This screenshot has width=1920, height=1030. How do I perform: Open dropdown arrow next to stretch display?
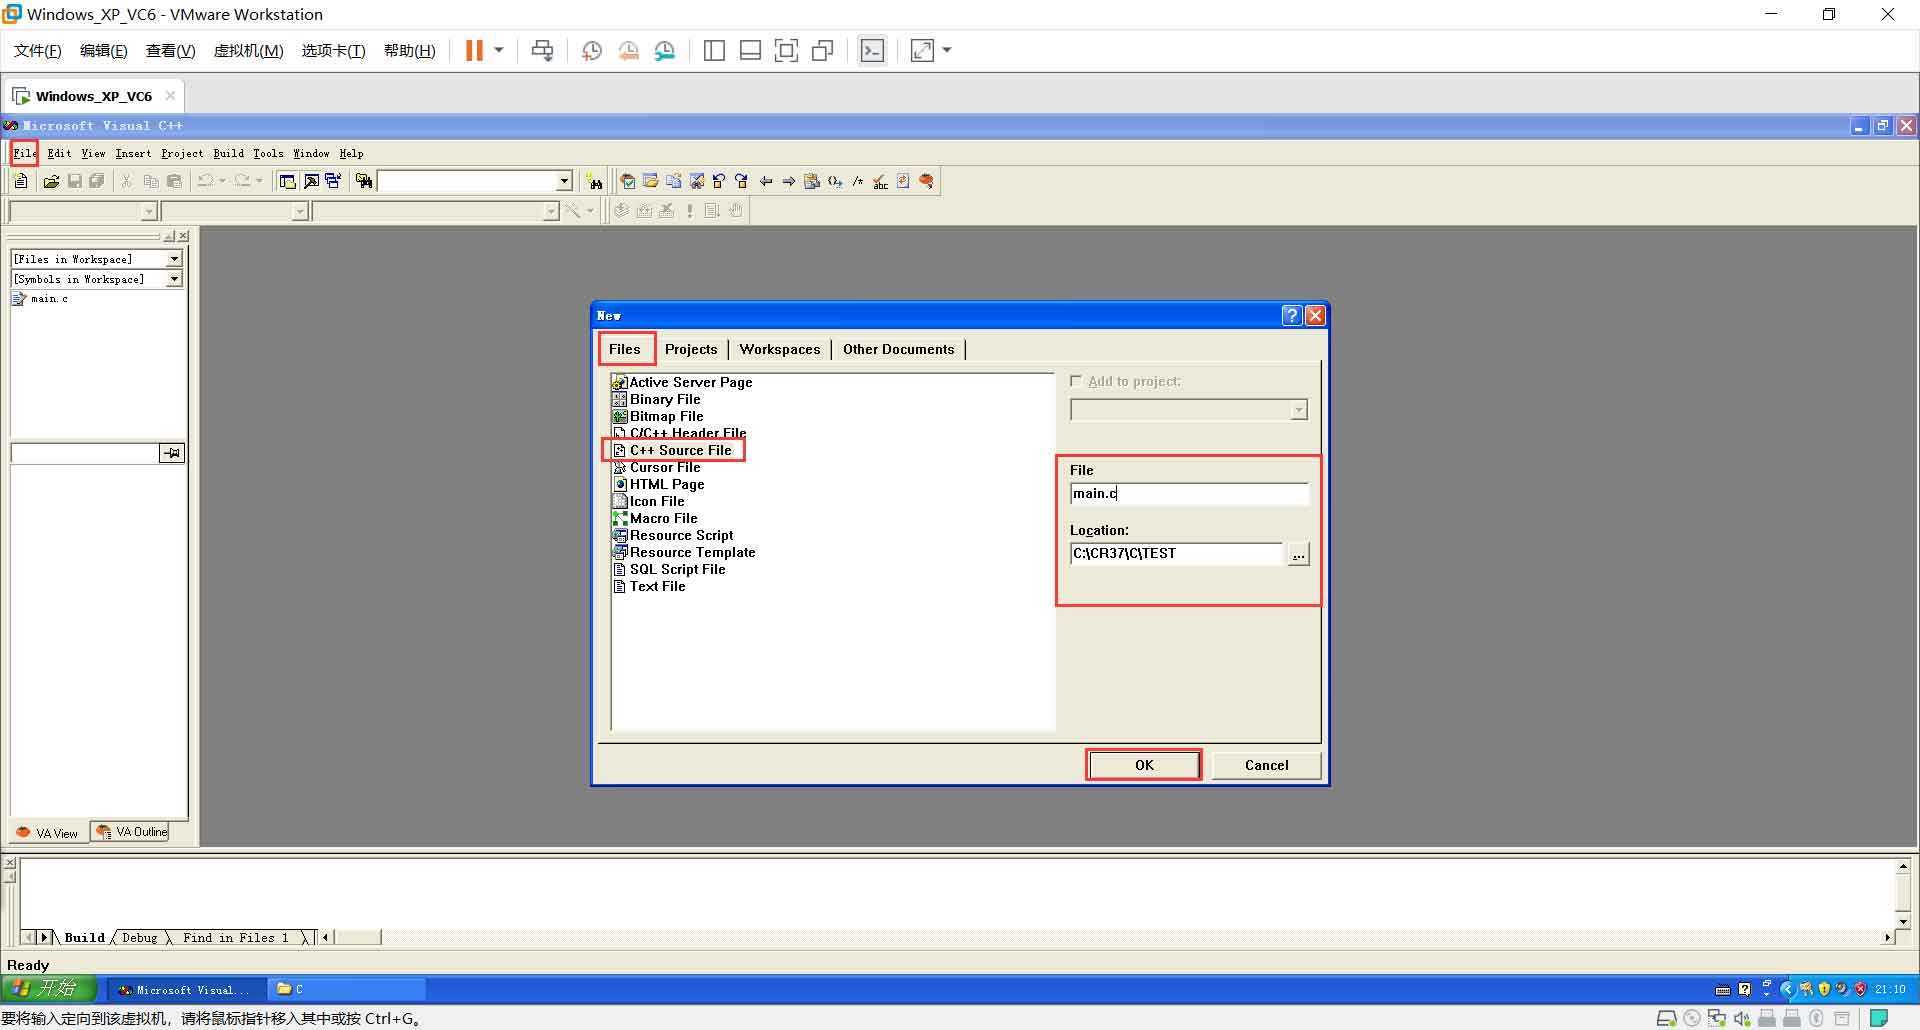click(947, 50)
